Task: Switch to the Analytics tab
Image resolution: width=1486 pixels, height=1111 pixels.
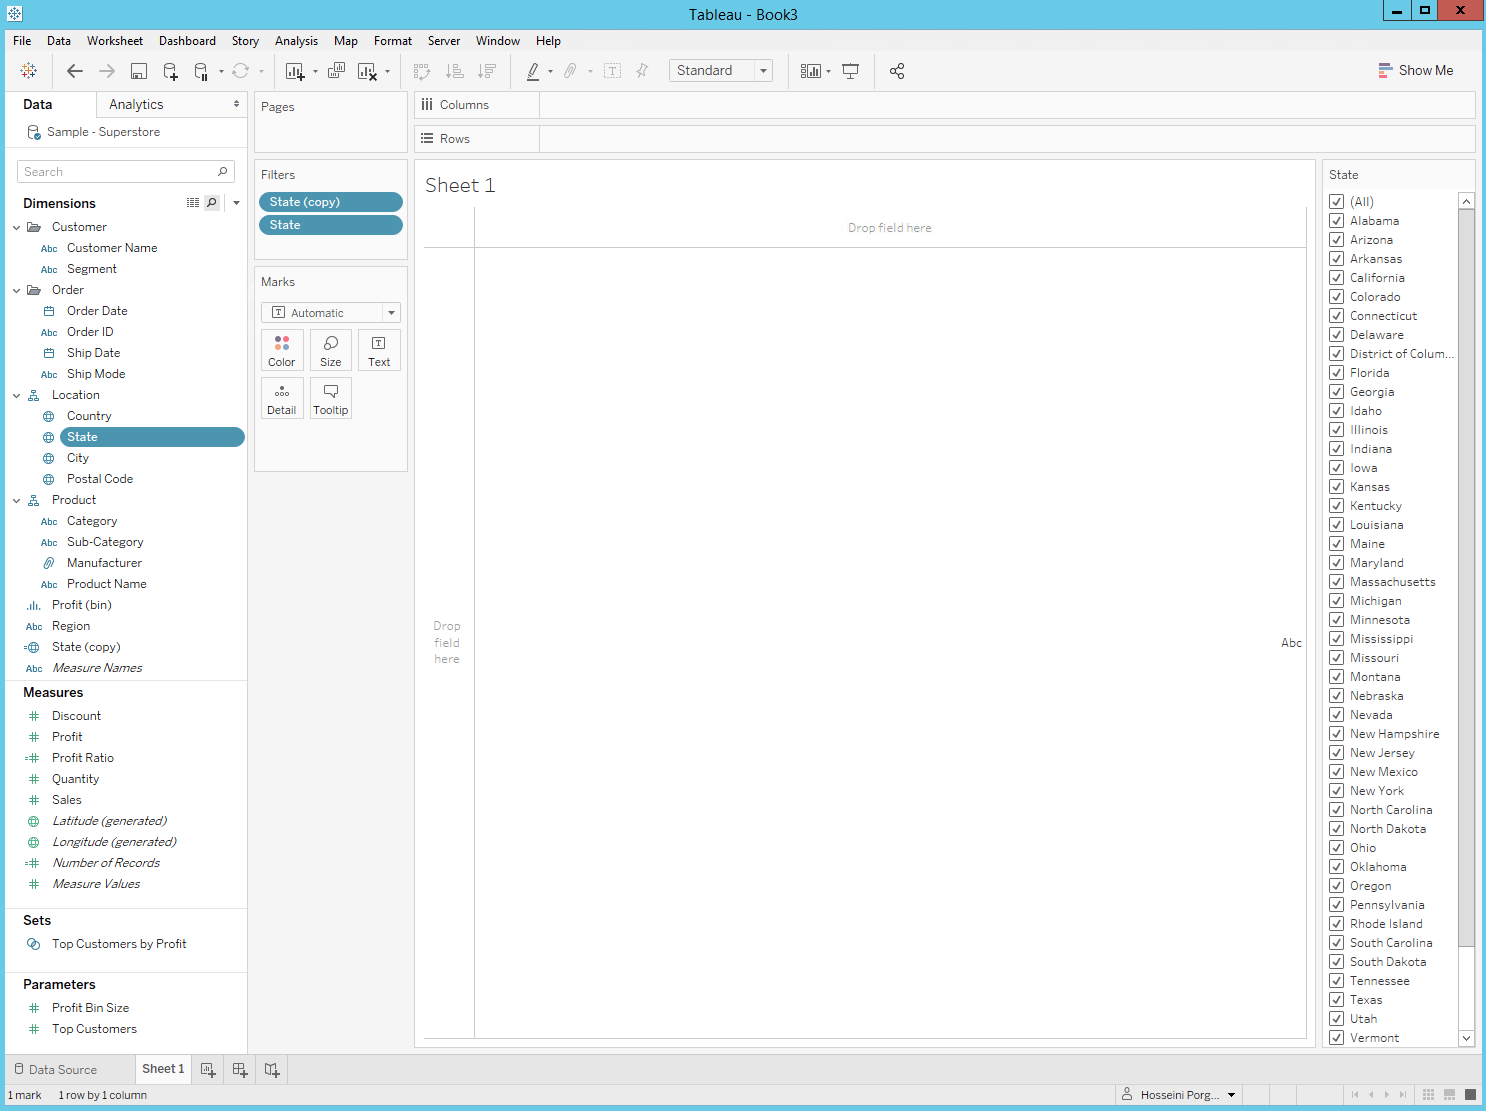Action: tap(136, 104)
